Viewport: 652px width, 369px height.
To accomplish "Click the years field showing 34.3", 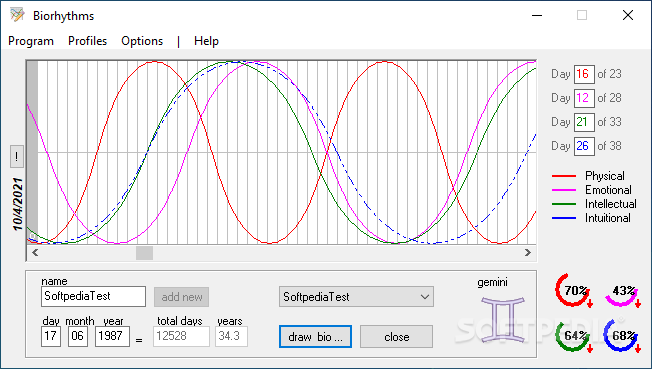I will point(232,336).
